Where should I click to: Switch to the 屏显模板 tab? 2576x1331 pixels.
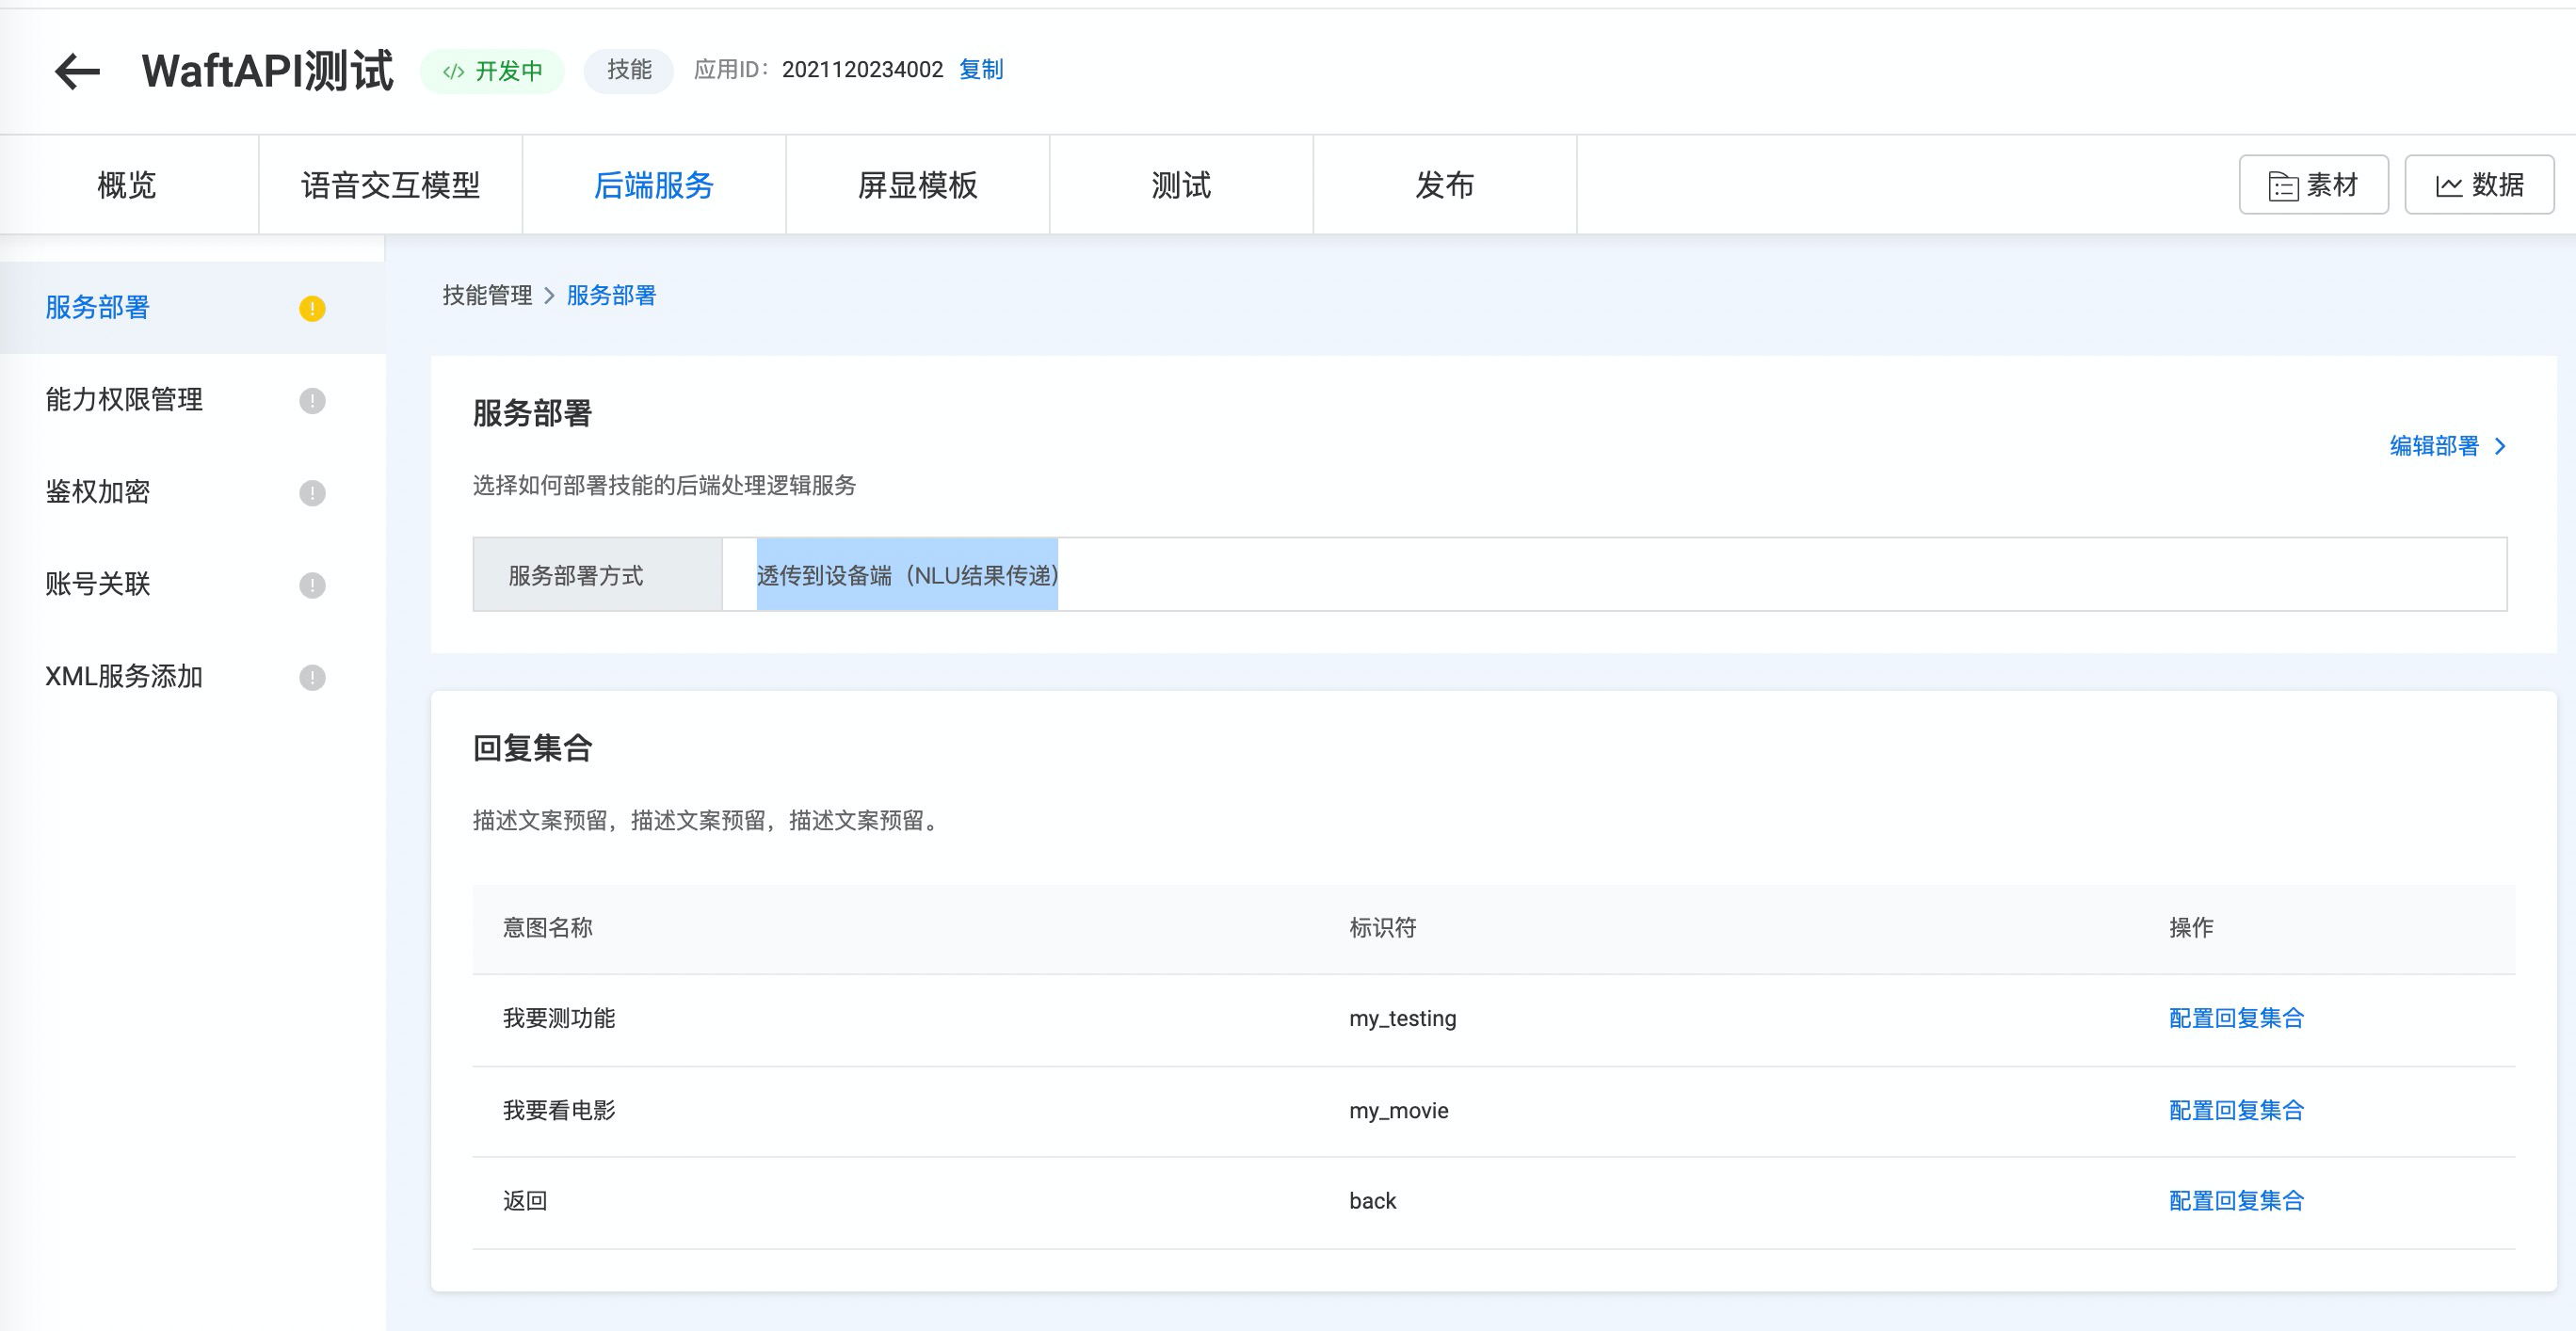[917, 185]
